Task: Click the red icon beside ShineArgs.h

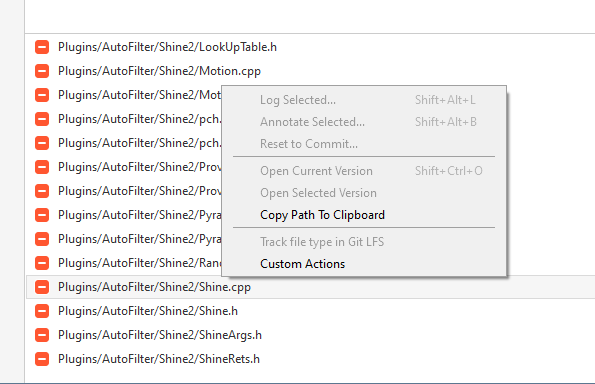Action: click(x=42, y=335)
